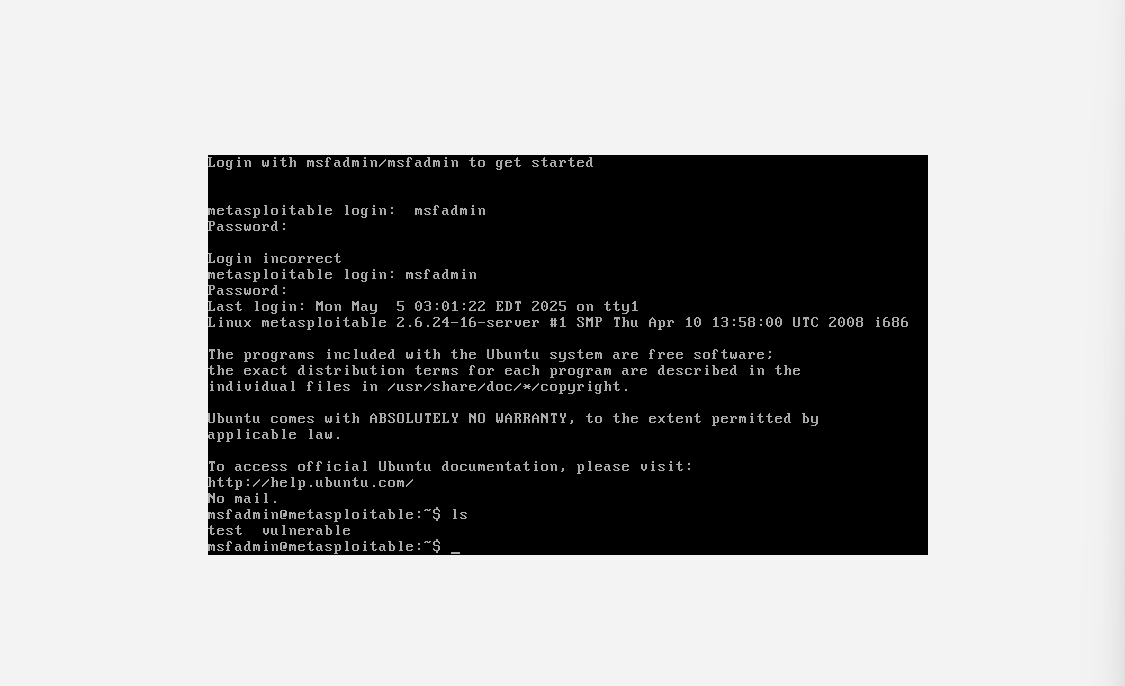This screenshot has height=686, width=1125.
Task: Click the 'applicable law.' line
Action: pyautogui.click(x=275, y=435)
